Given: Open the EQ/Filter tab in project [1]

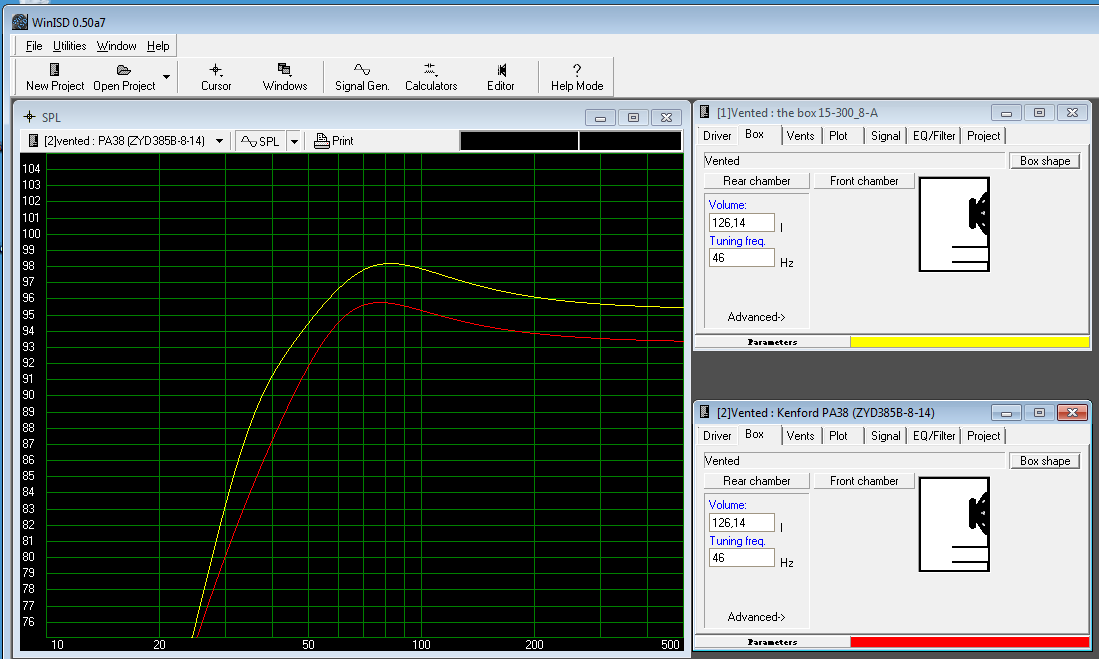Looking at the screenshot, I should coord(934,136).
